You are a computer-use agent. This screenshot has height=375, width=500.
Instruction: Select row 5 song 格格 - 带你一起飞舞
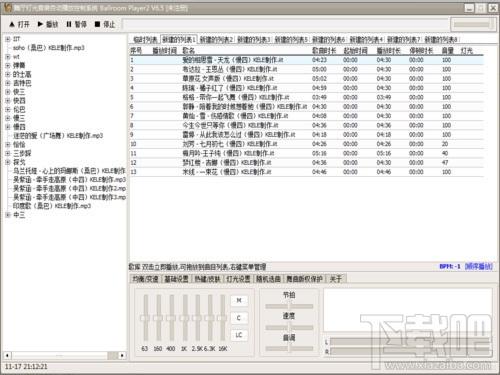coord(307,97)
